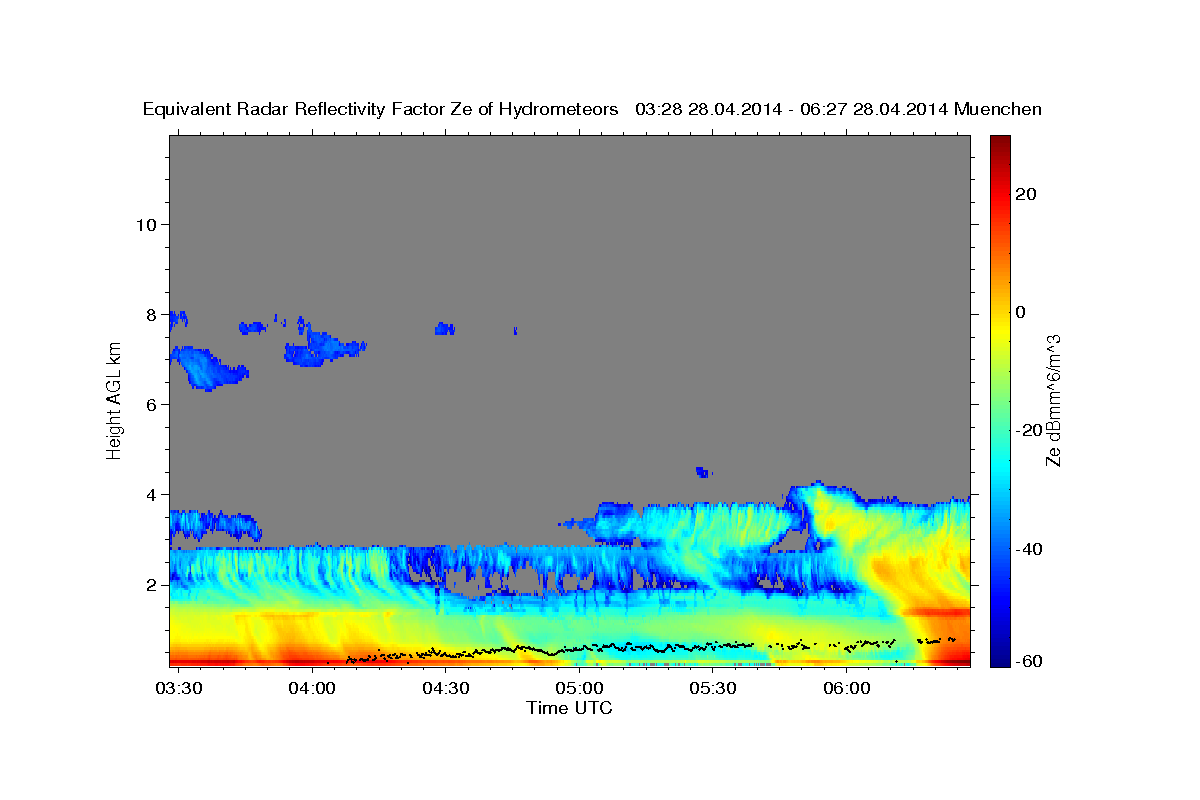Click the colorbar label 'Ze dBmm^6/m^3'
This screenshot has height=800, width=1200.
coord(1053,401)
